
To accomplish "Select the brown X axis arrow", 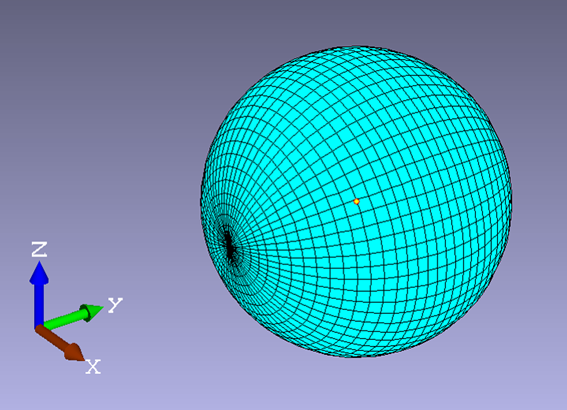I will pos(60,342).
